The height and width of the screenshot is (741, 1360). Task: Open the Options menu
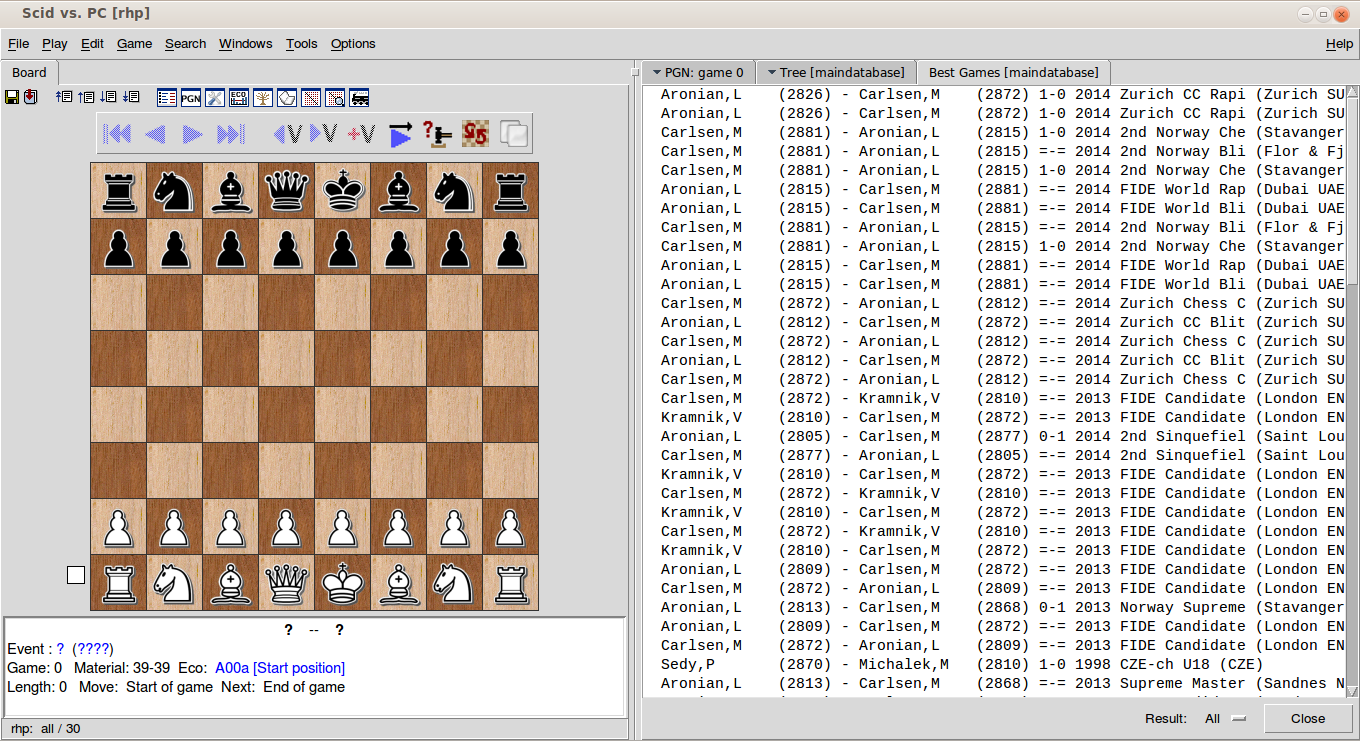pos(353,43)
